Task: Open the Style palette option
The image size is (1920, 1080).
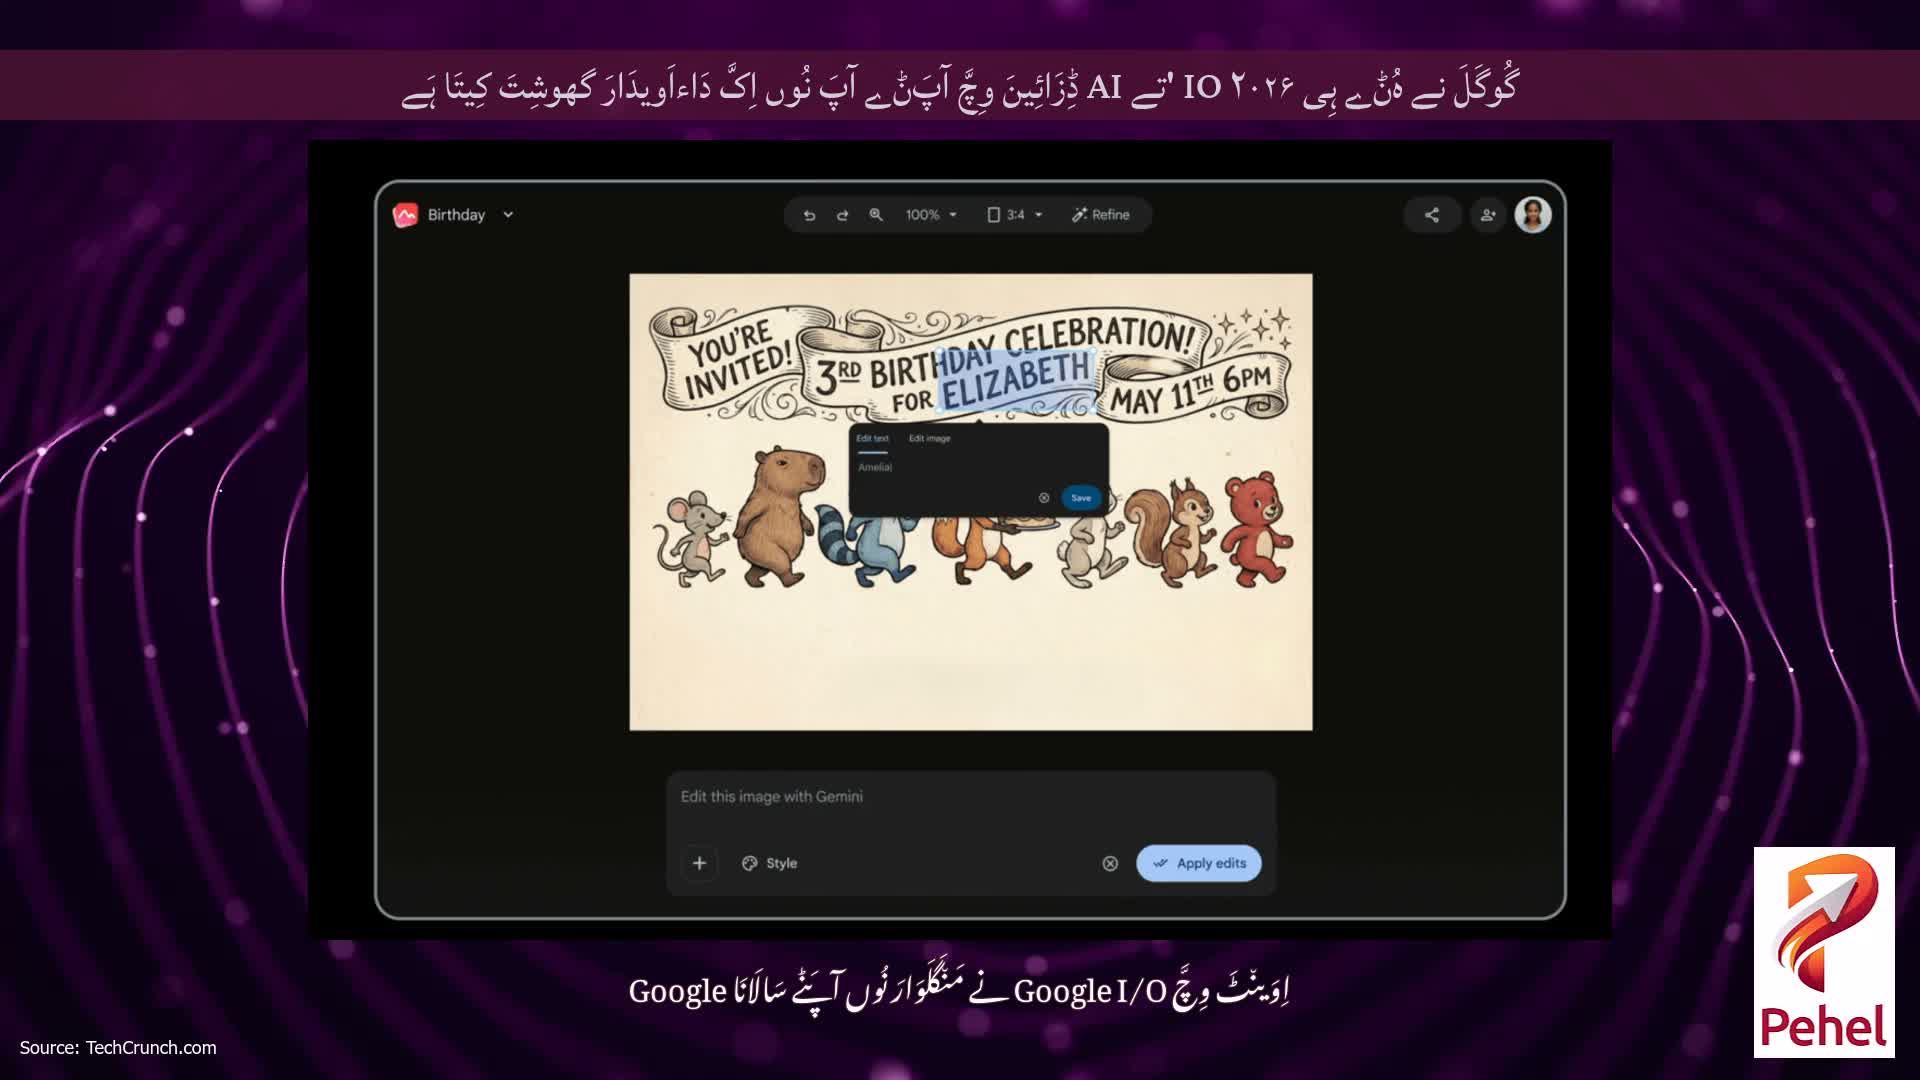Action: pos(770,863)
